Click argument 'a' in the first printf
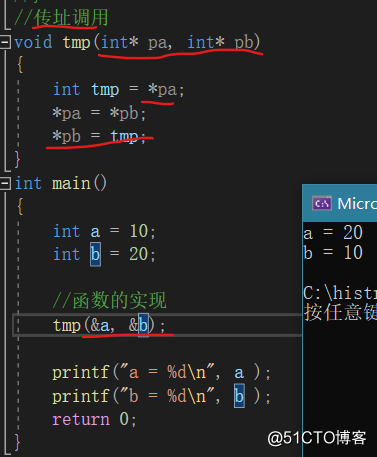 point(239,373)
